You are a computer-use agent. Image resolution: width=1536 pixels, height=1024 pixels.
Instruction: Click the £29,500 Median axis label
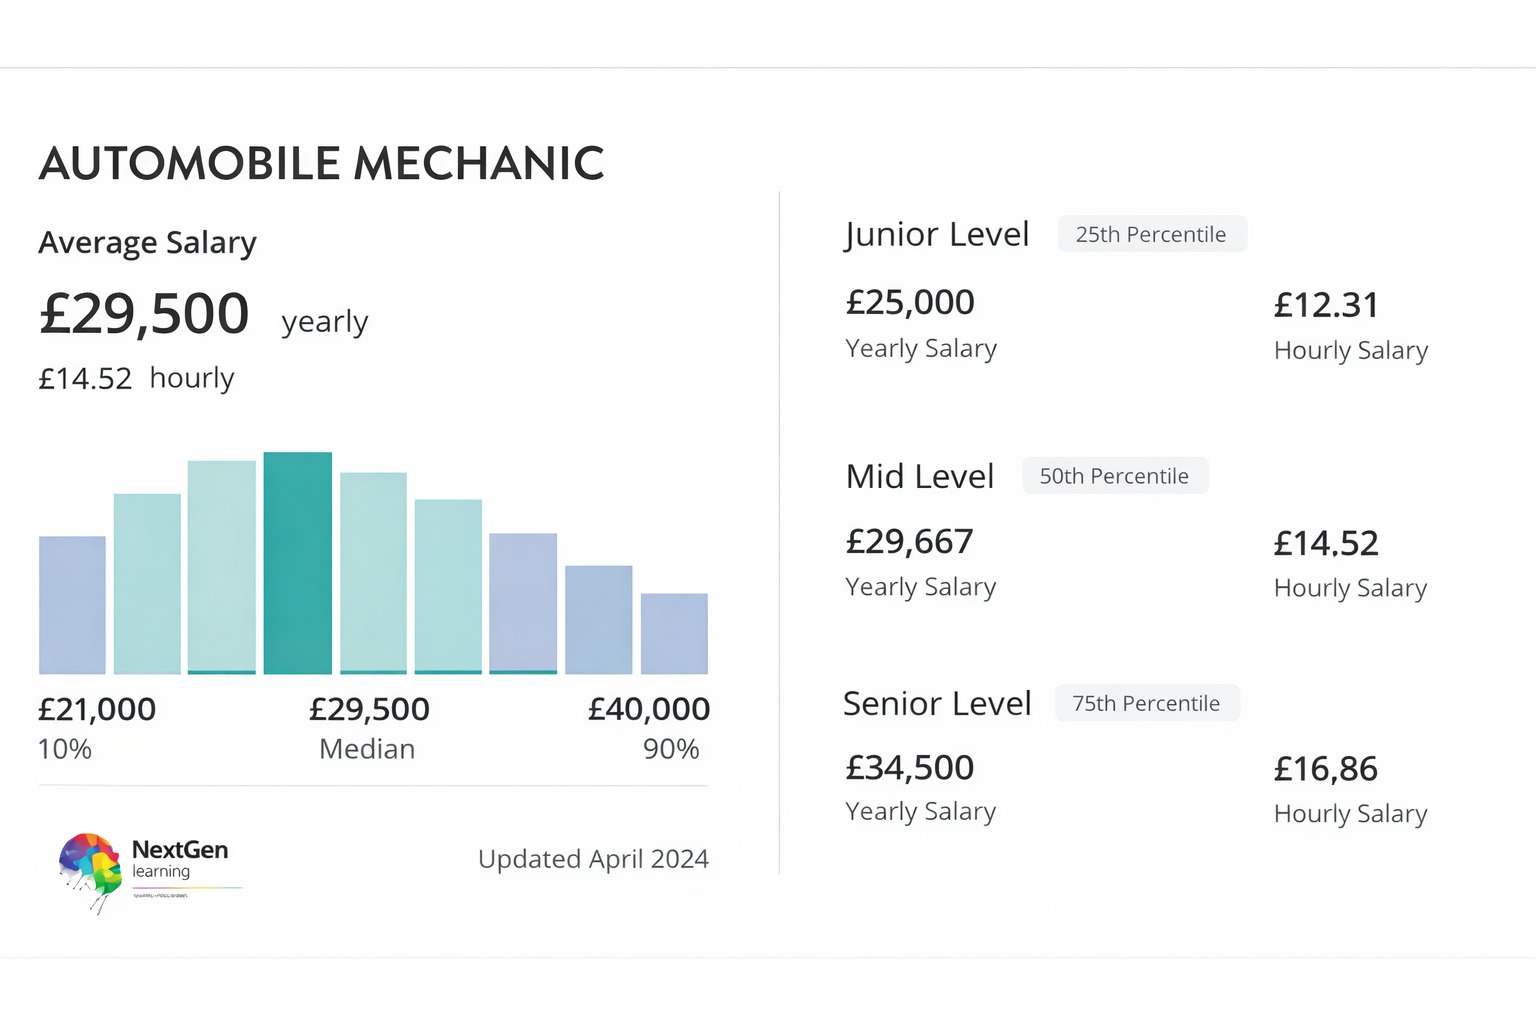click(x=368, y=728)
